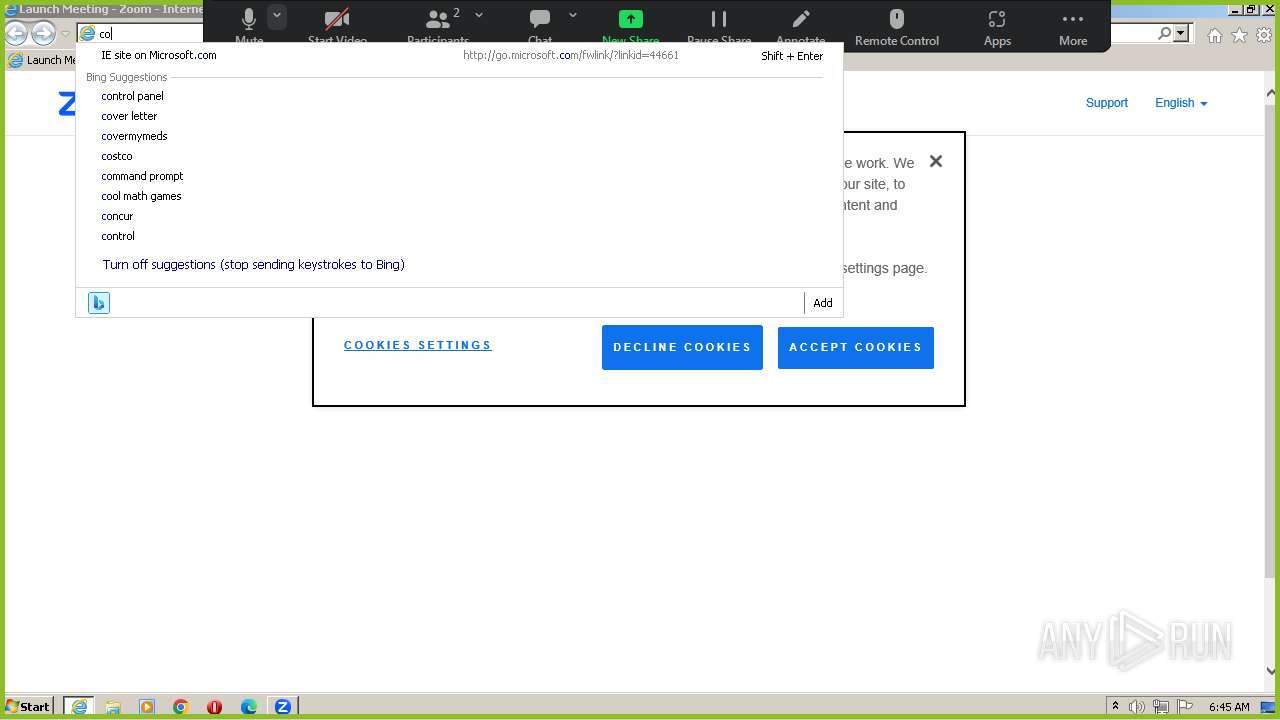Image resolution: width=1280 pixels, height=720 pixels.
Task: Choose 'command prompt' Bing suggestion
Action: click(x=142, y=176)
